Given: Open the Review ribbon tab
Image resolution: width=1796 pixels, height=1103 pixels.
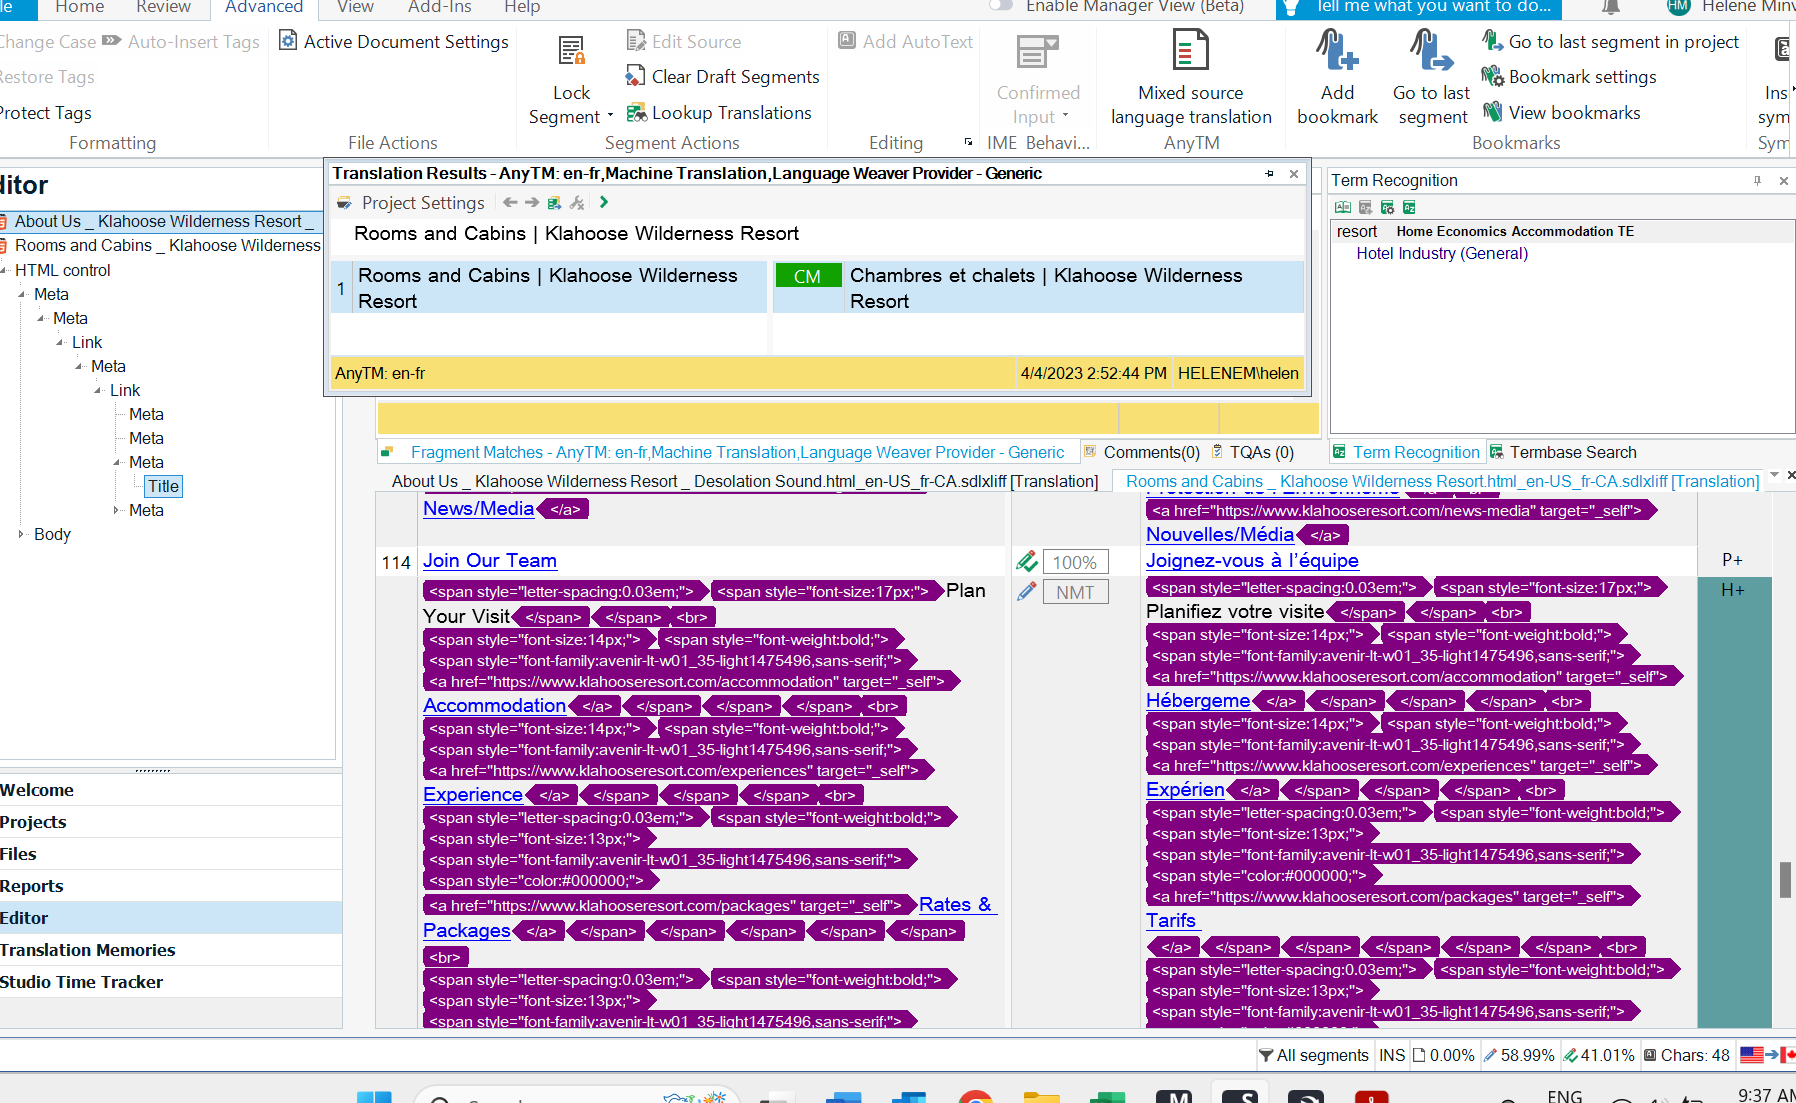Looking at the screenshot, I should point(163,7).
